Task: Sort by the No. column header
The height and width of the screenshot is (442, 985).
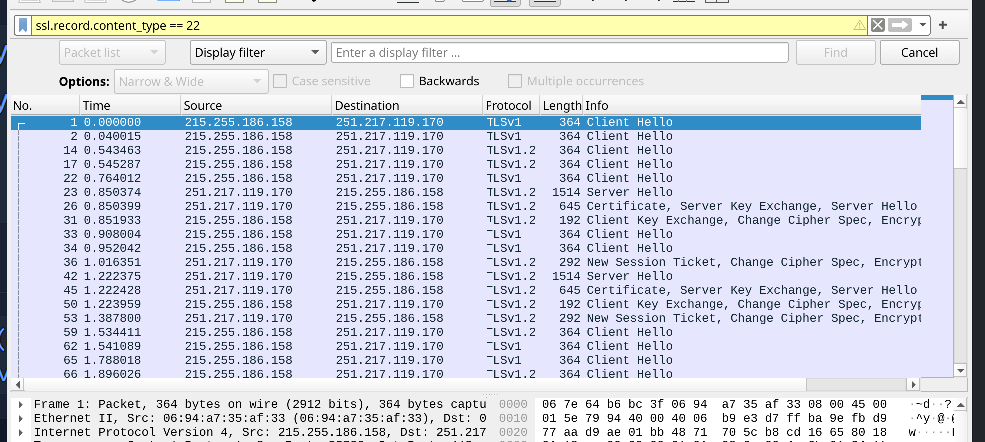Action: coord(45,105)
